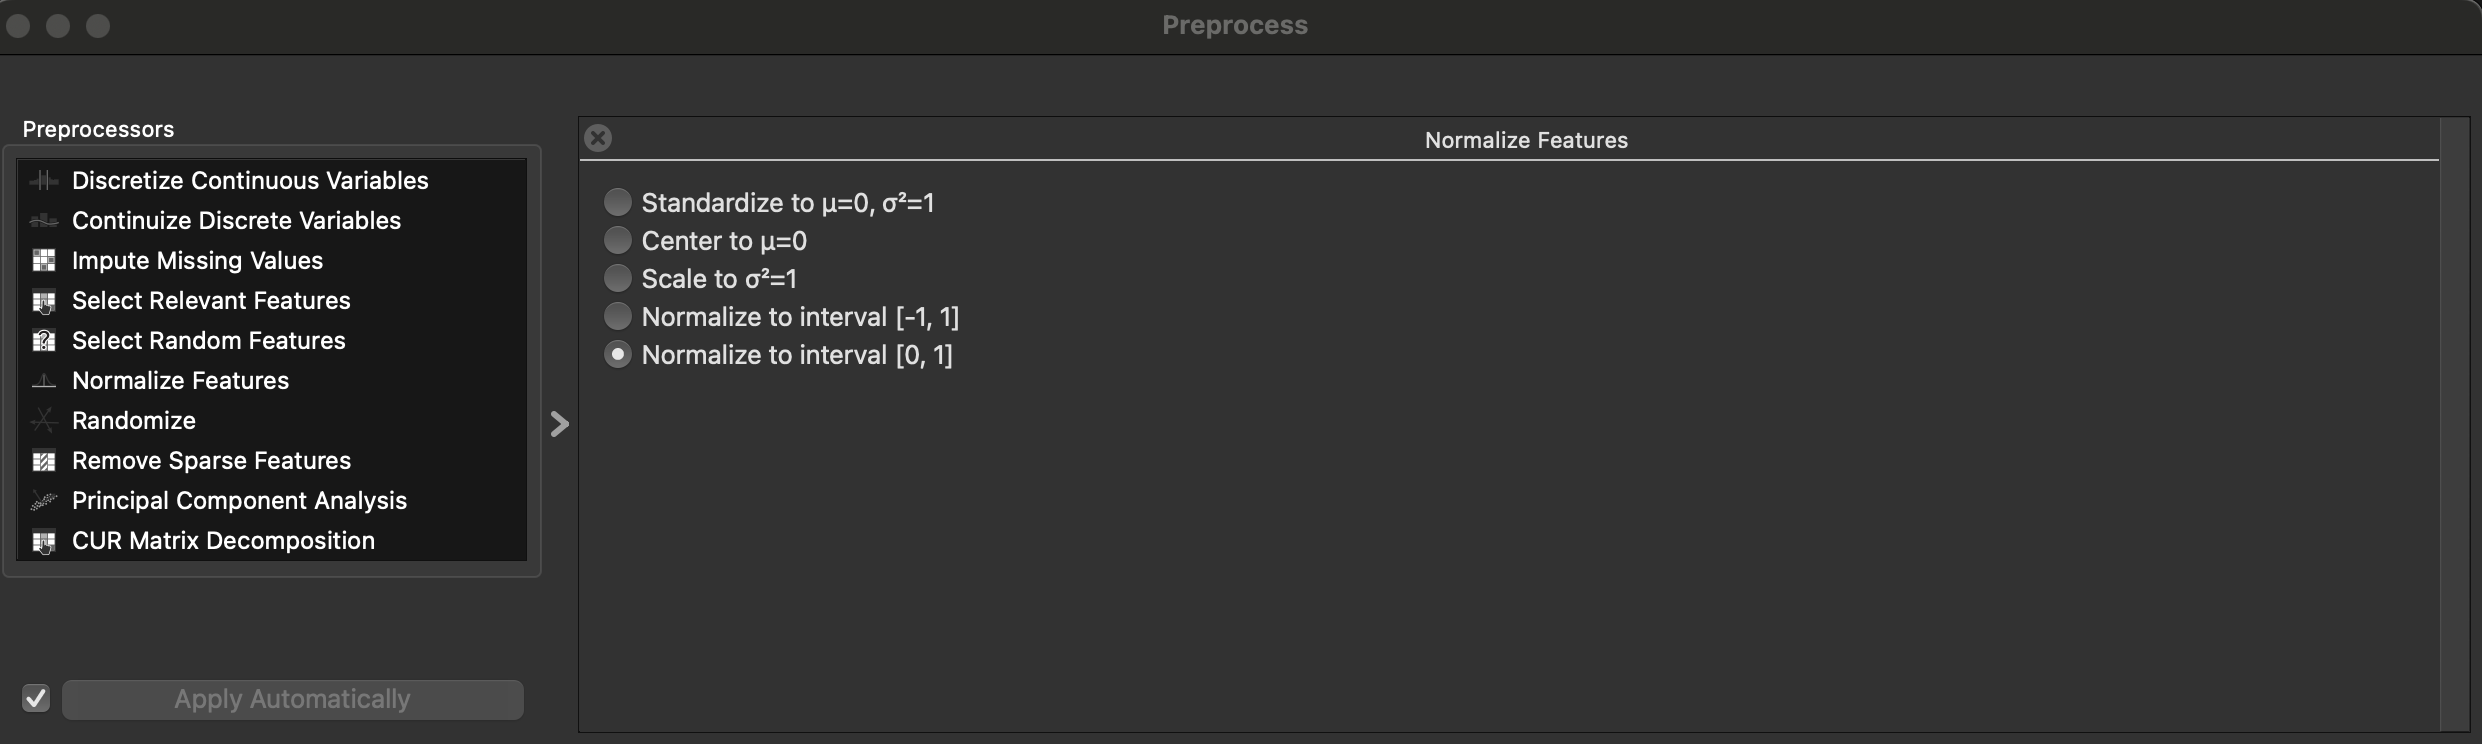Remove the Normalize Features preprocessor panel

pos(598,138)
